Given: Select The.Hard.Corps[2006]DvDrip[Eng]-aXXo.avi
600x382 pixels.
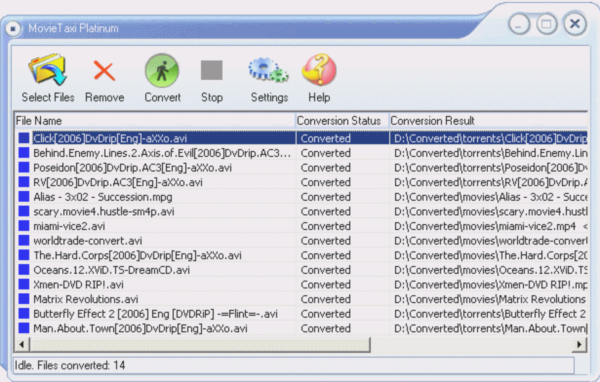Looking at the screenshot, I should point(137,255).
